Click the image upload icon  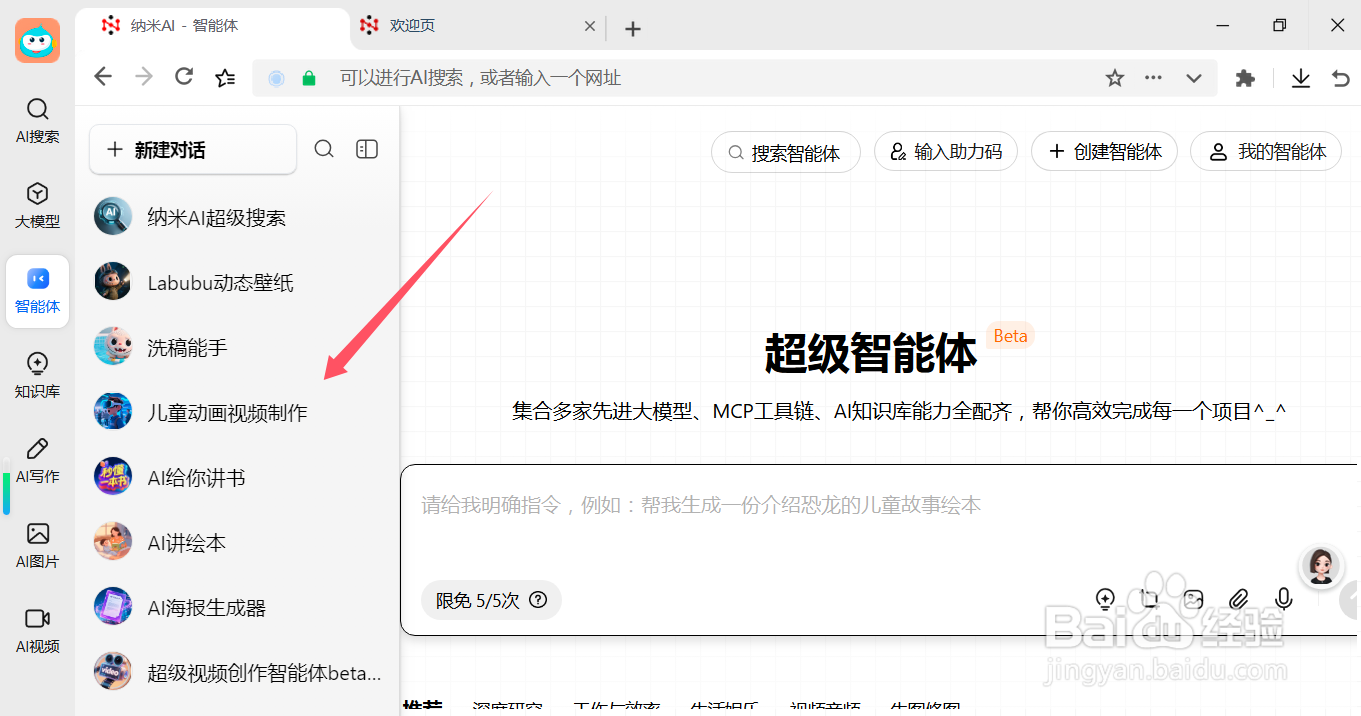(x=1193, y=598)
